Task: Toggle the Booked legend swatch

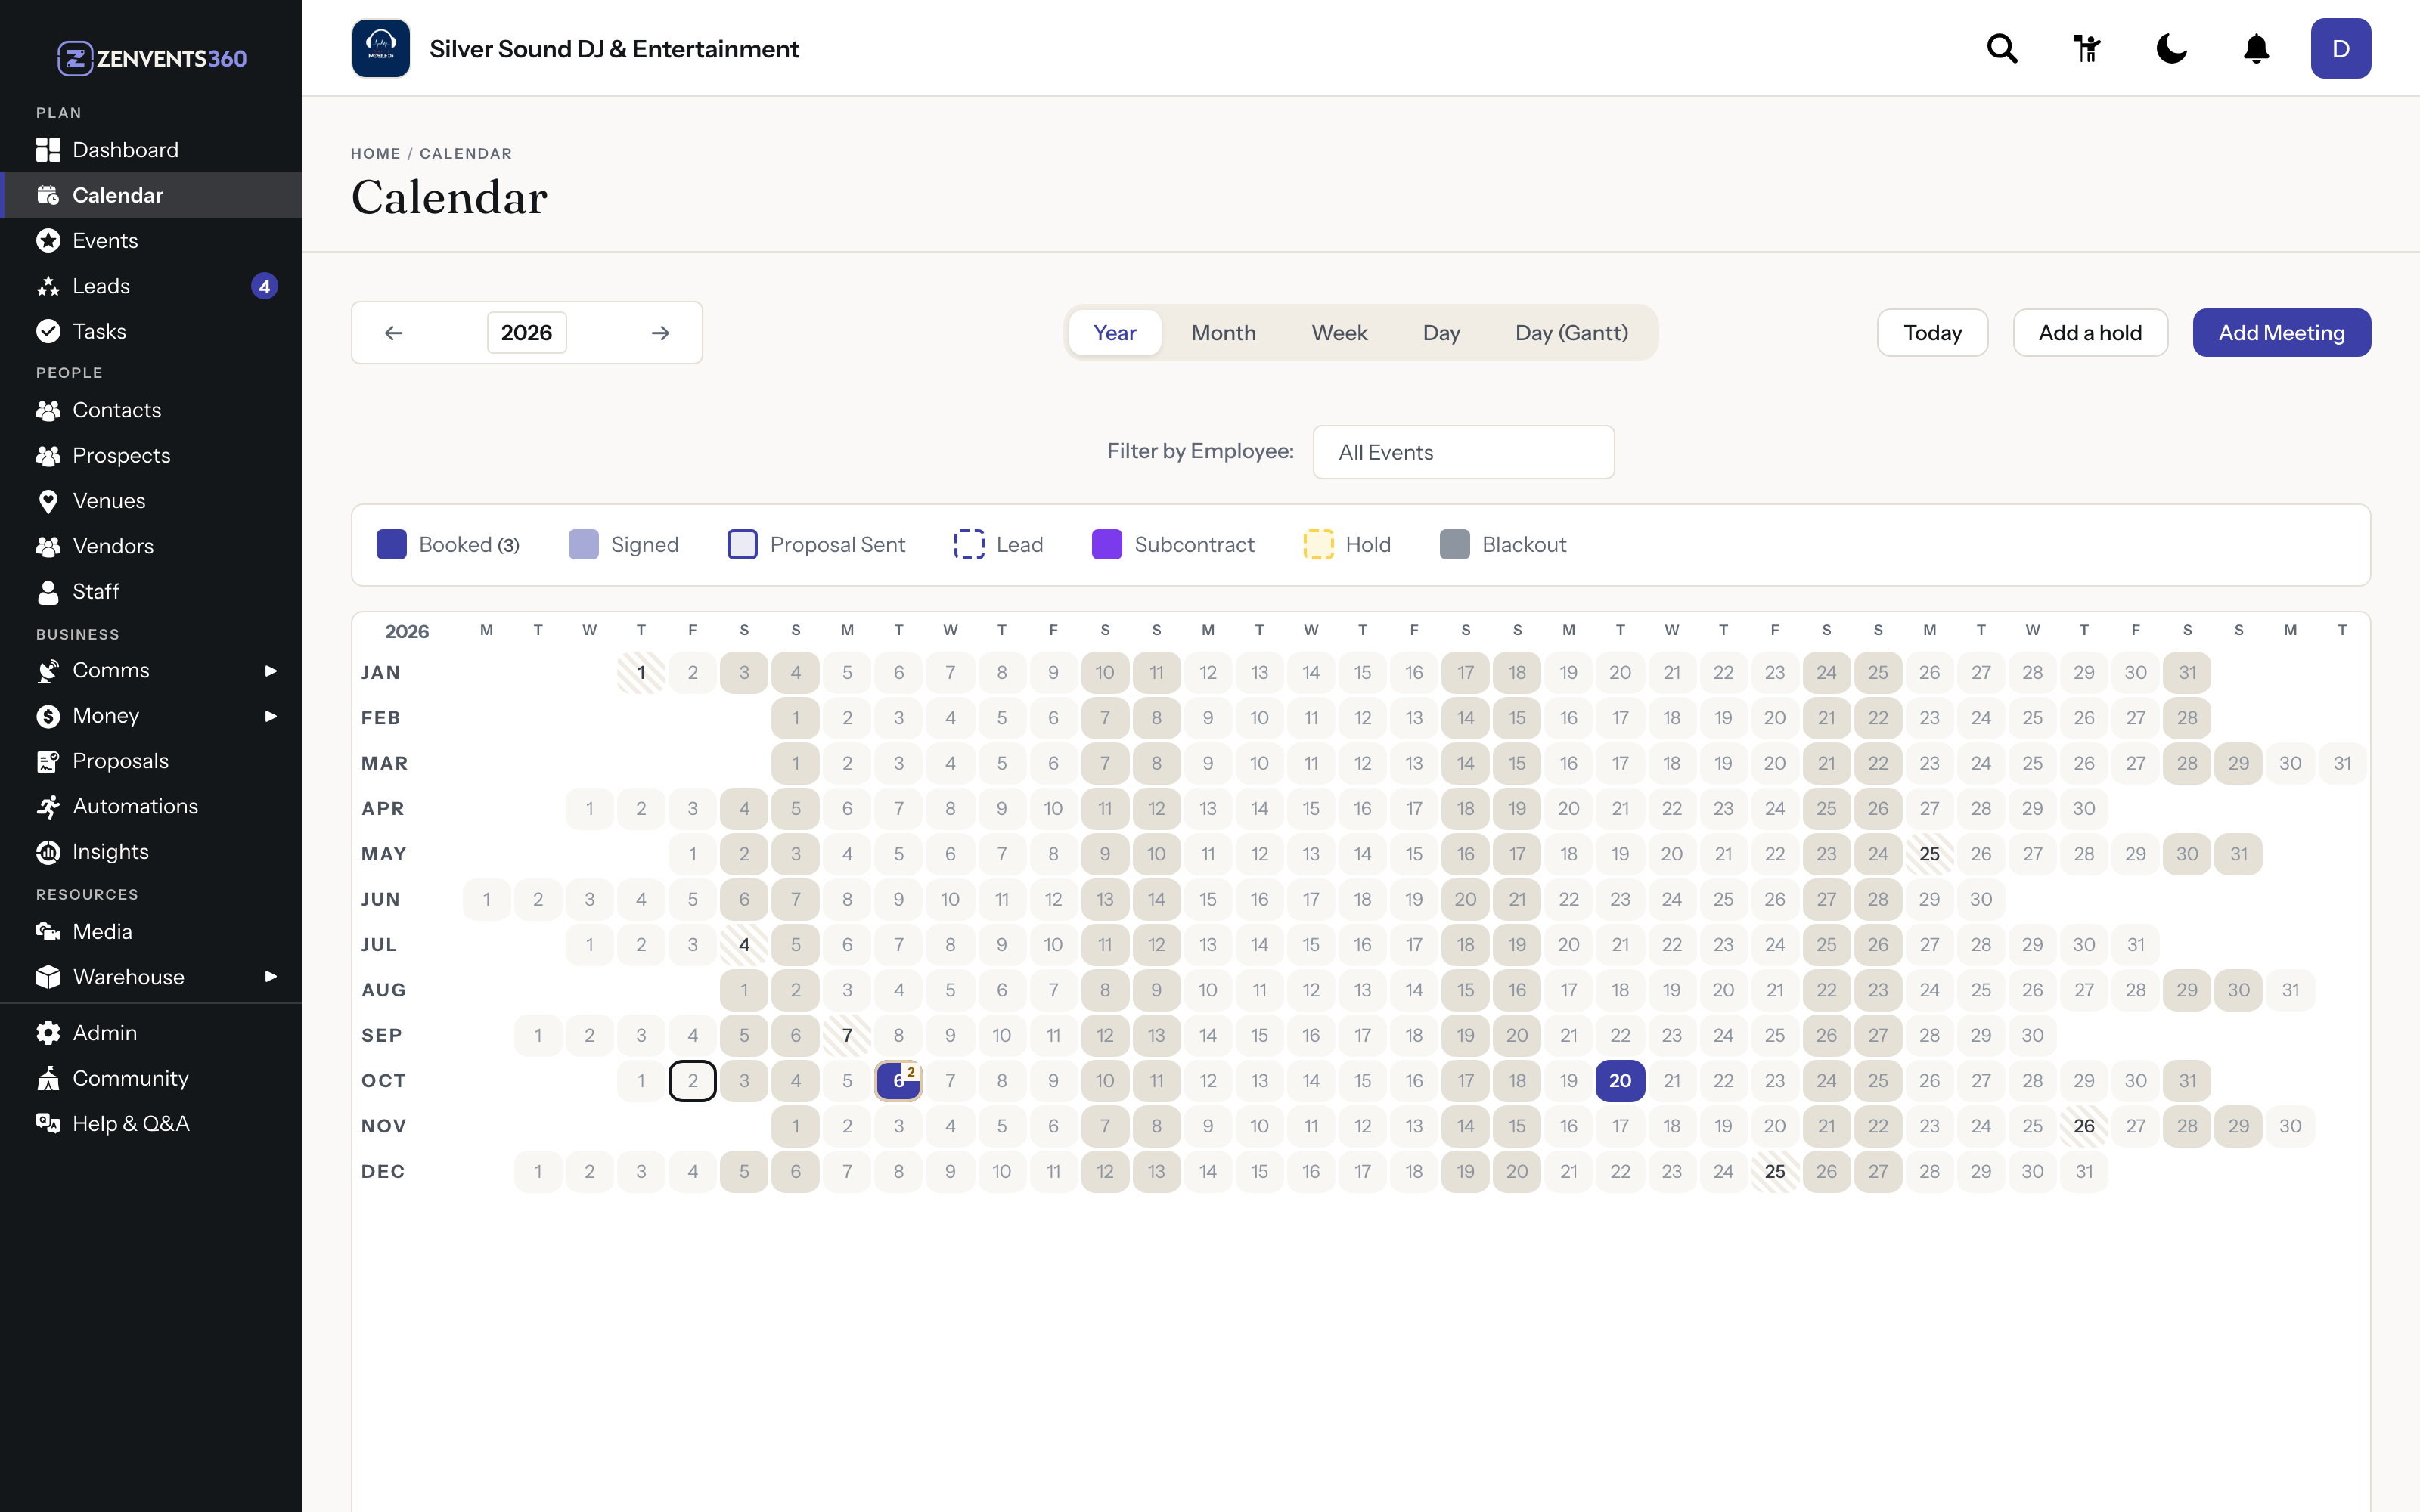Action: click(x=391, y=545)
